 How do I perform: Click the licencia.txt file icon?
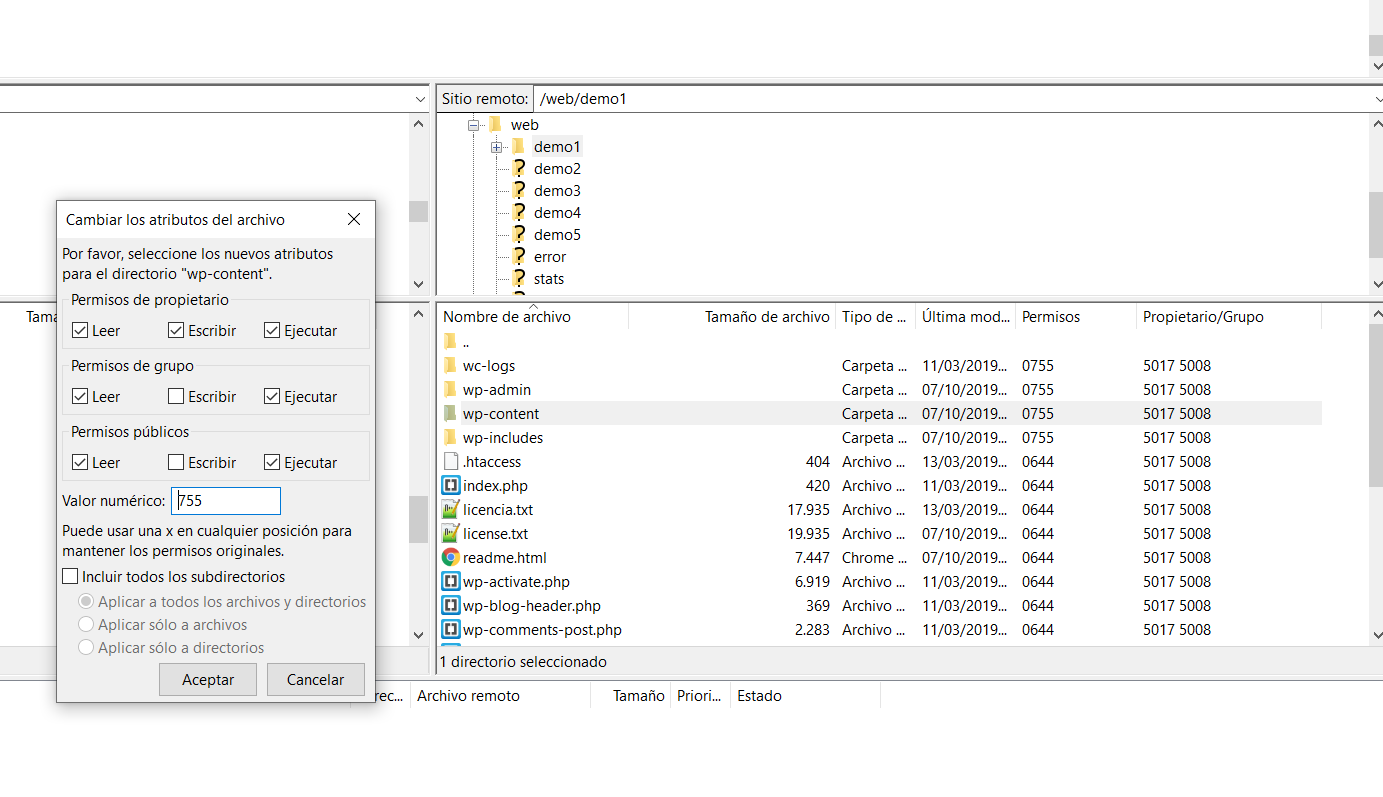[450, 510]
